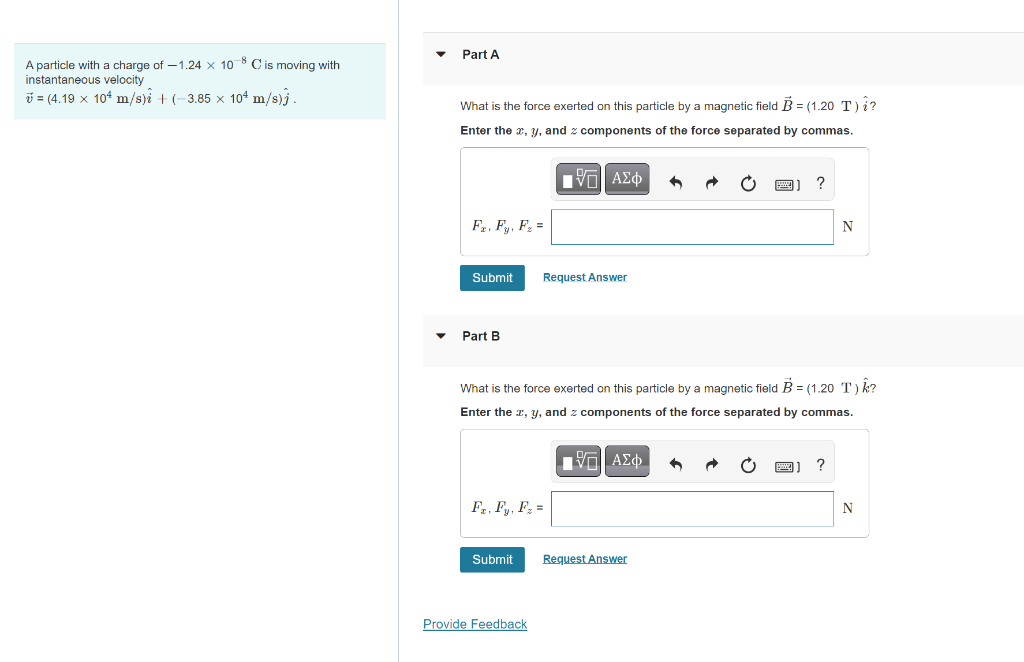Open the Provide Feedback link
Viewport: 1024px width, 662px height.
(x=474, y=623)
